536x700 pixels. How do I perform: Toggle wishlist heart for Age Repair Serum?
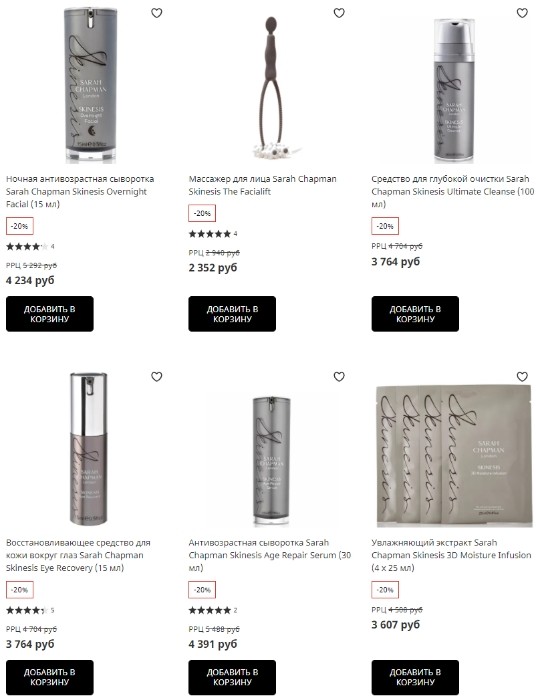[339, 376]
